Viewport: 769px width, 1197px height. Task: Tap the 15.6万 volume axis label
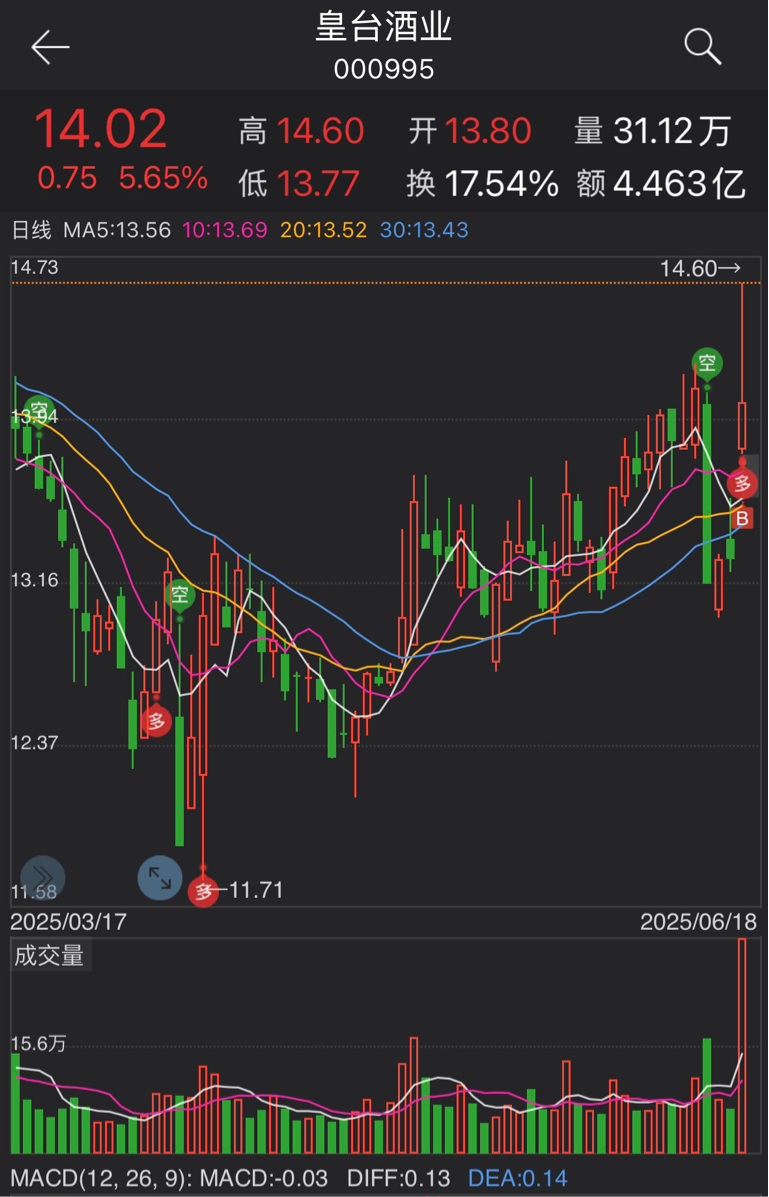pos(39,1044)
